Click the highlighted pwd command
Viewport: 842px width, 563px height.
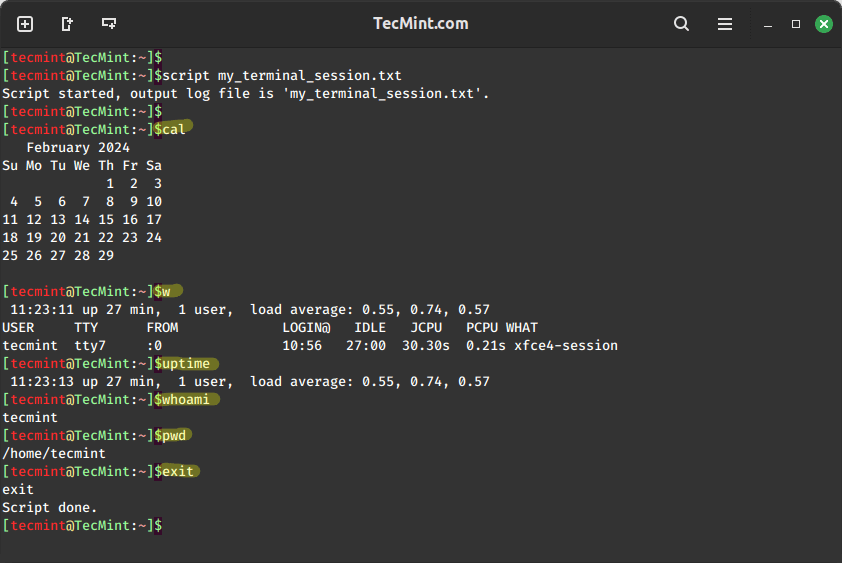pos(174,436)
